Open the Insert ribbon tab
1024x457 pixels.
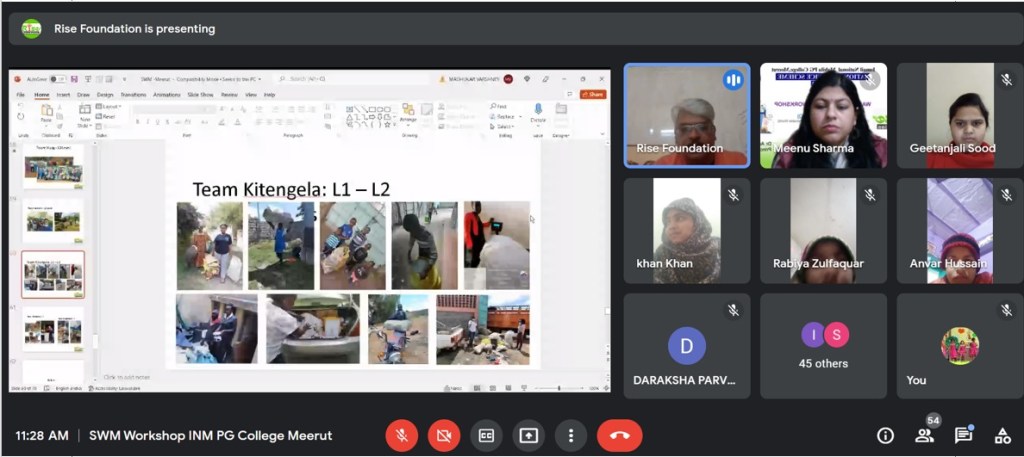tap(63, 94)
